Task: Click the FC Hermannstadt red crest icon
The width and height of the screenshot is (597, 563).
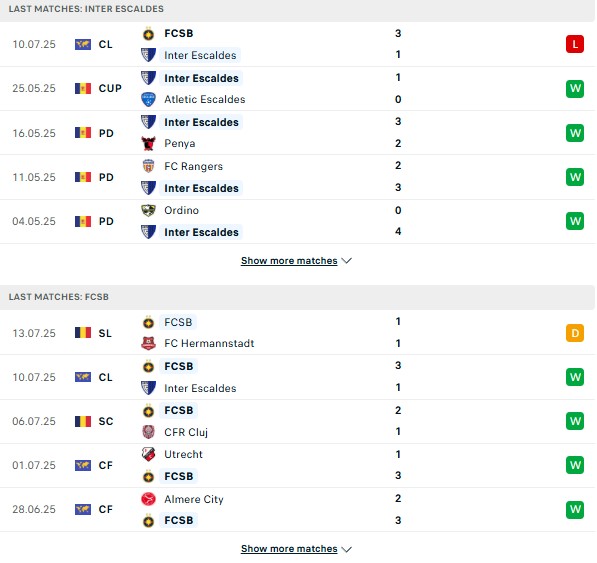Action: click(148, 343)
